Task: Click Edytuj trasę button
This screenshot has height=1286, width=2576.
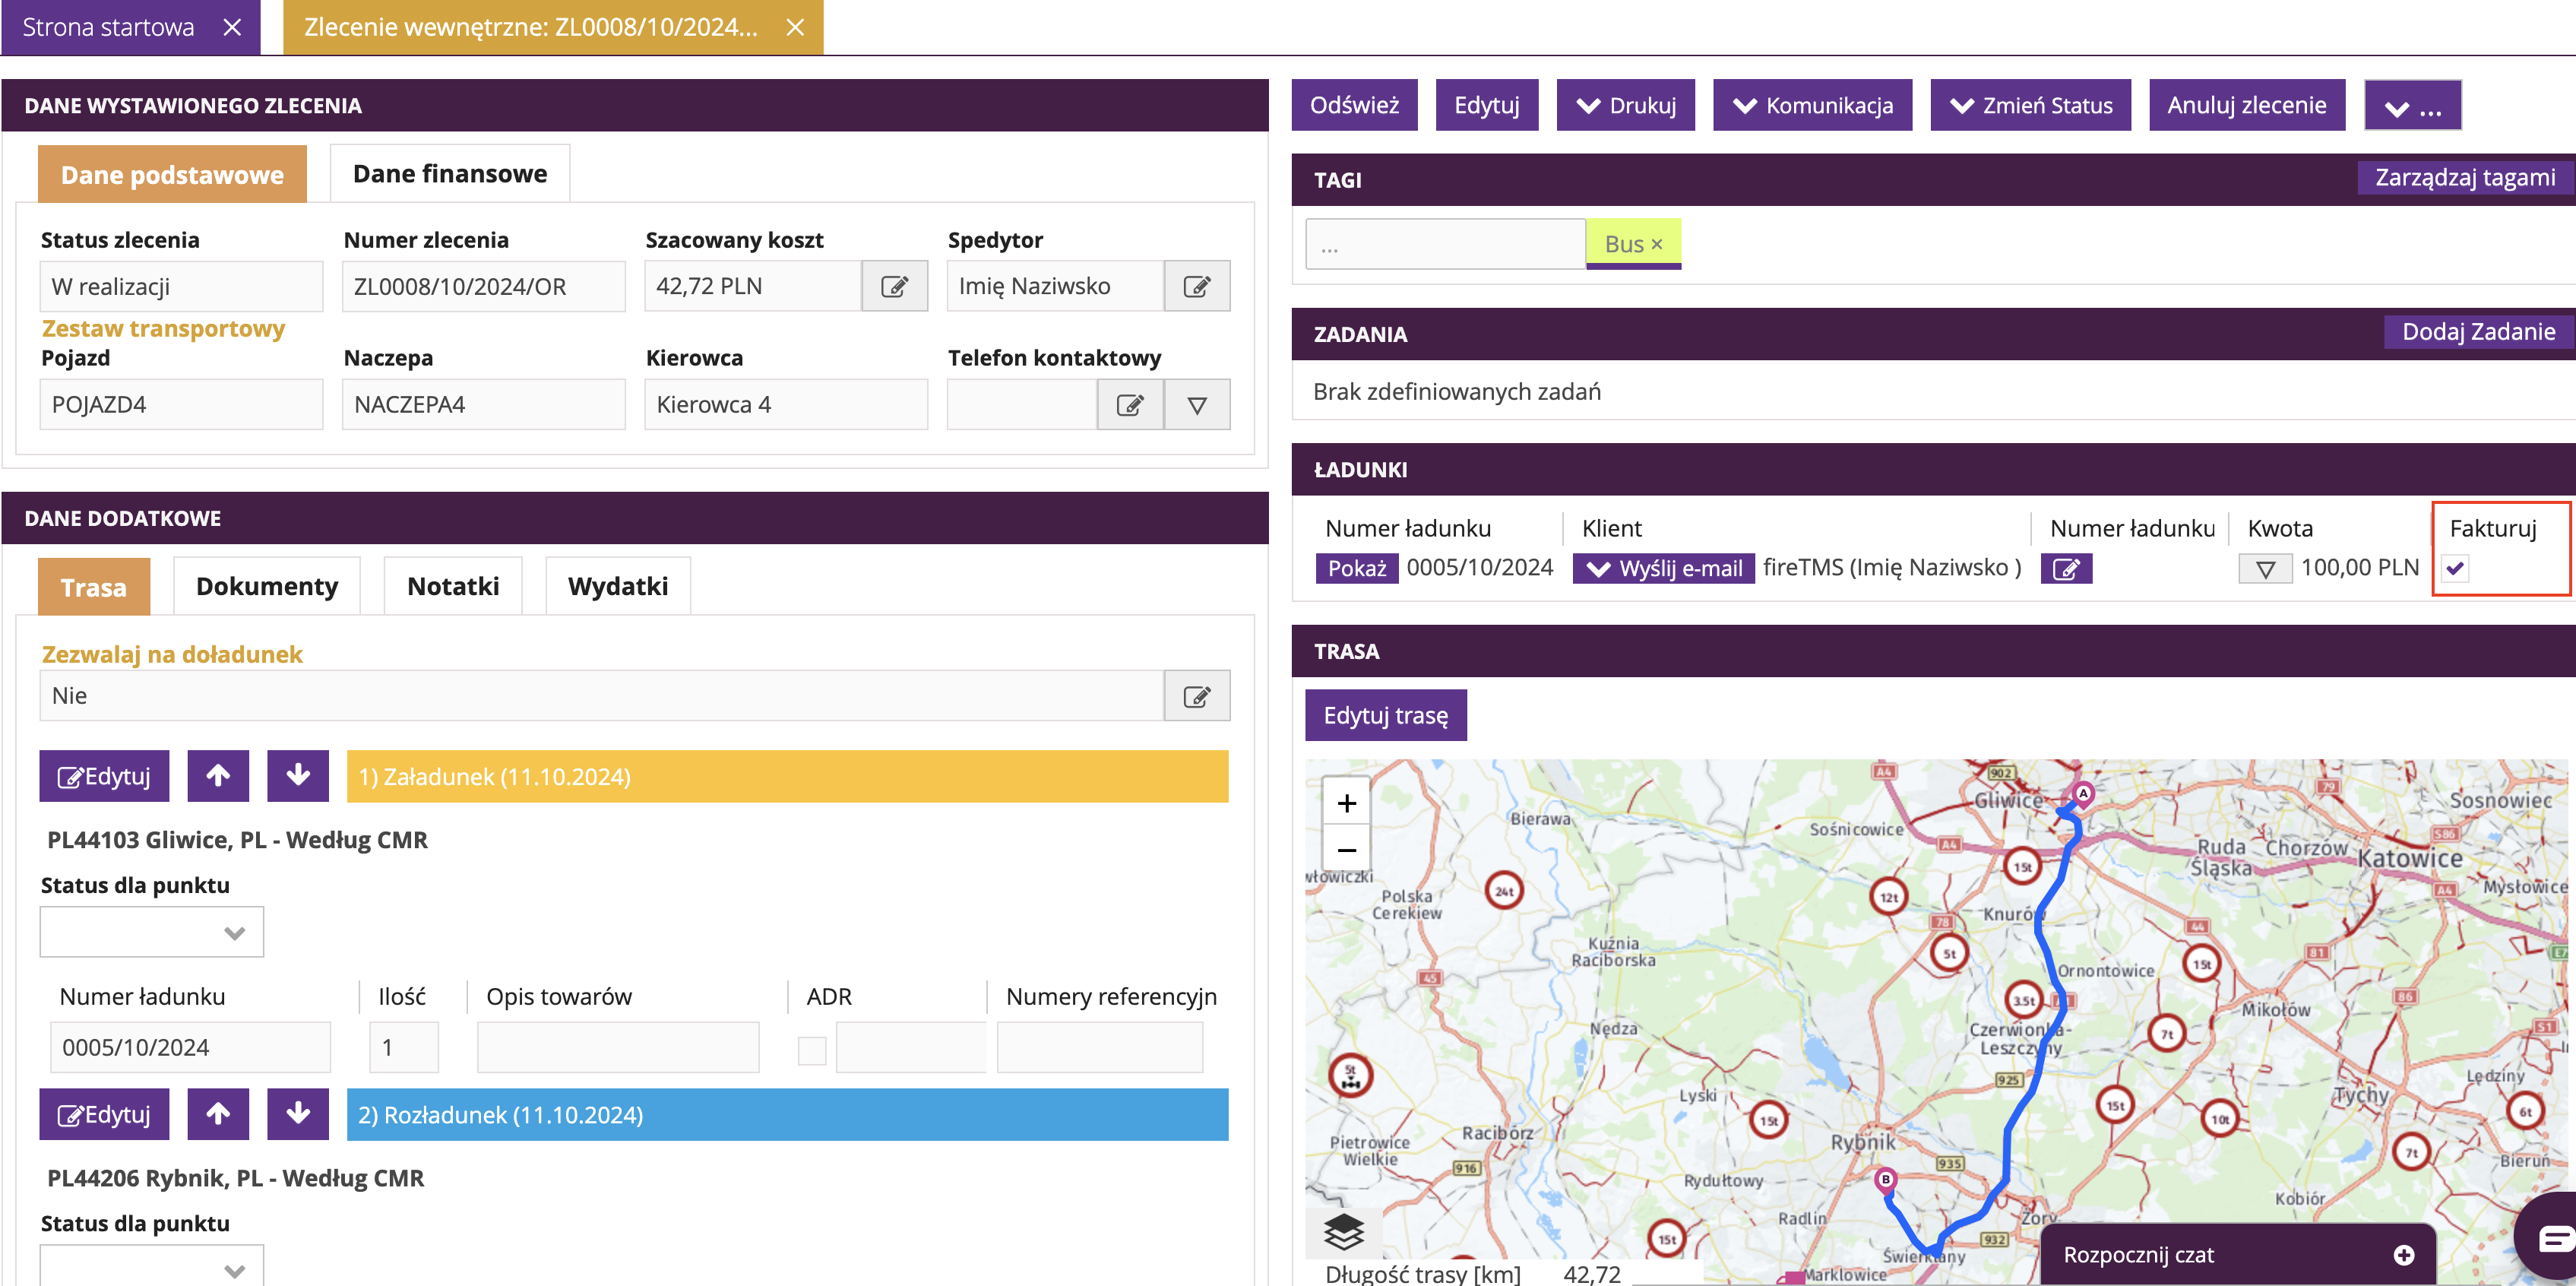Action: [x=1385, y=715]
